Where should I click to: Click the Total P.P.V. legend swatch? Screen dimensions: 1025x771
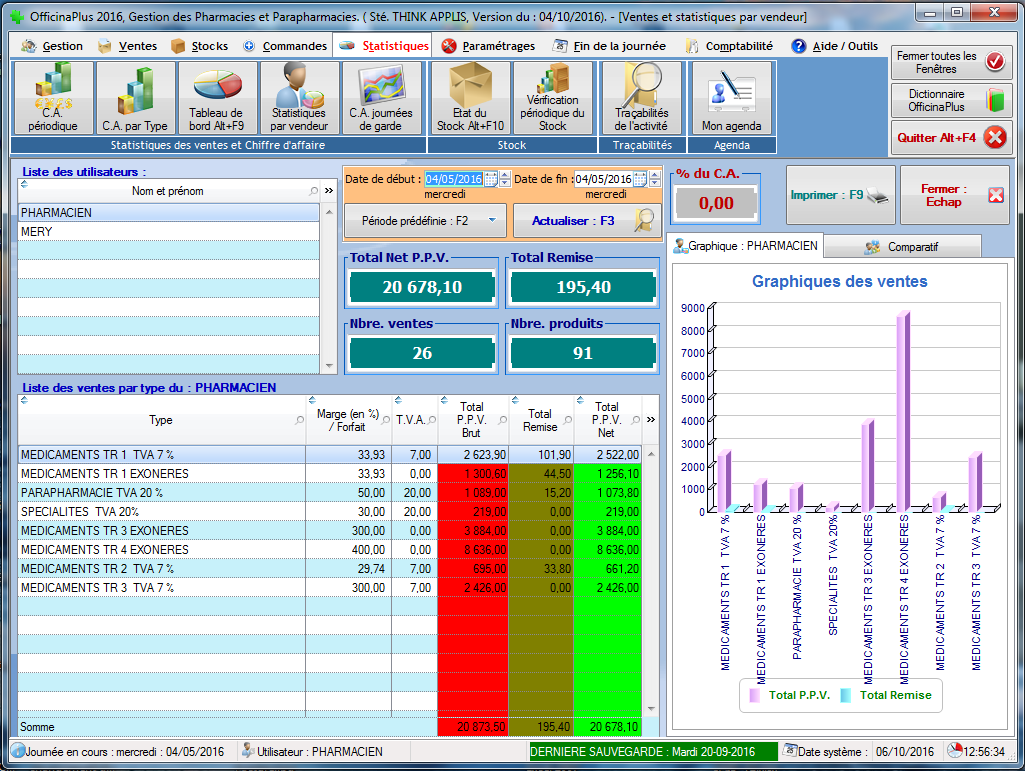(753, 695)
